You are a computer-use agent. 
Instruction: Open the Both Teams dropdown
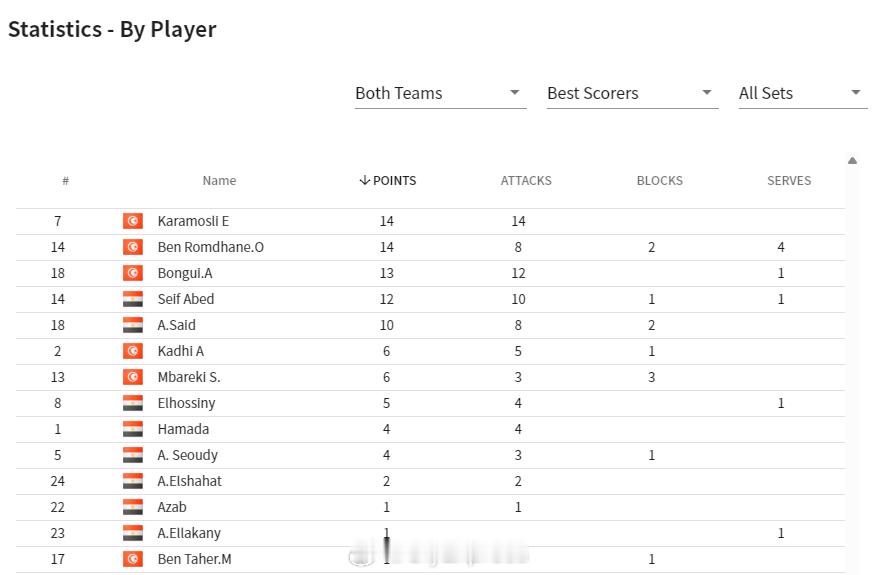coord(440,93)
